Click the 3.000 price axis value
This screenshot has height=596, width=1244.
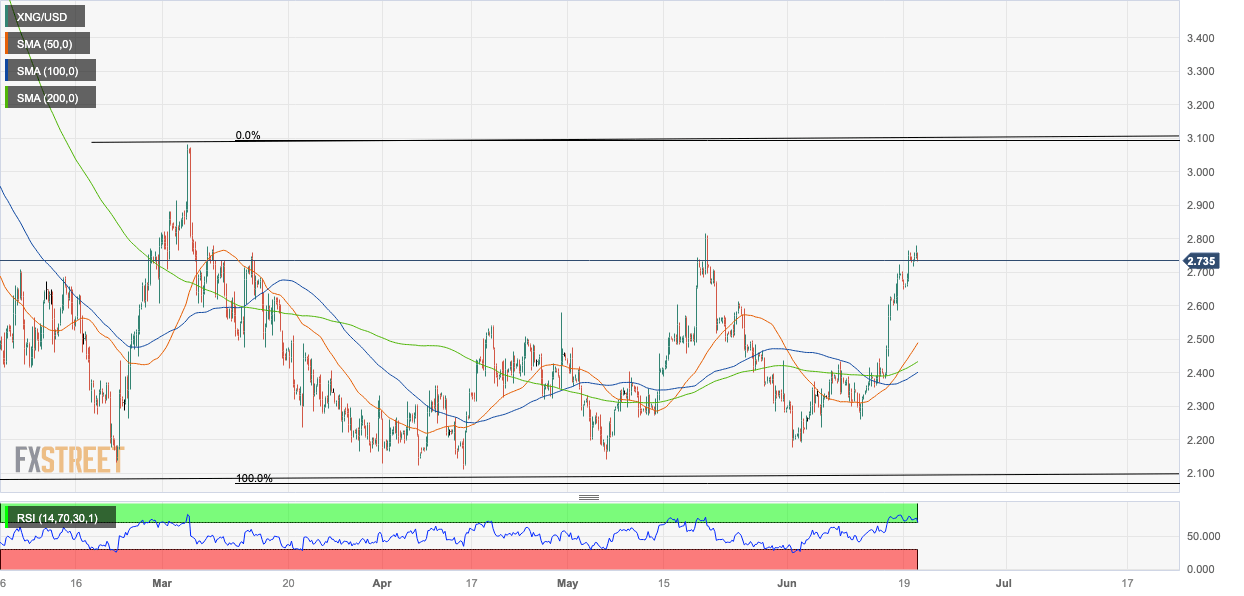[1201, 172]
